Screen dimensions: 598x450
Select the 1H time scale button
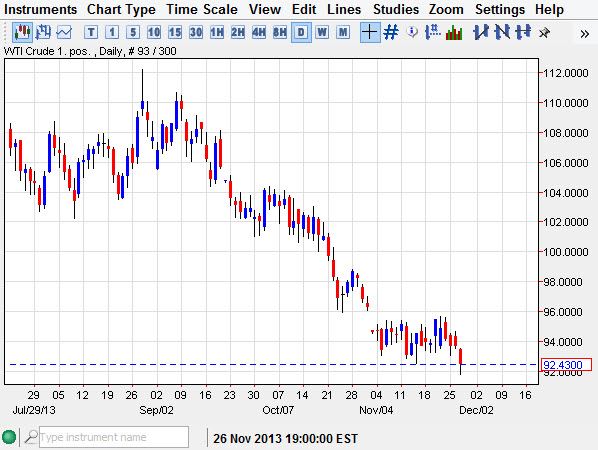pyautogui.click(x=217, y=32)
